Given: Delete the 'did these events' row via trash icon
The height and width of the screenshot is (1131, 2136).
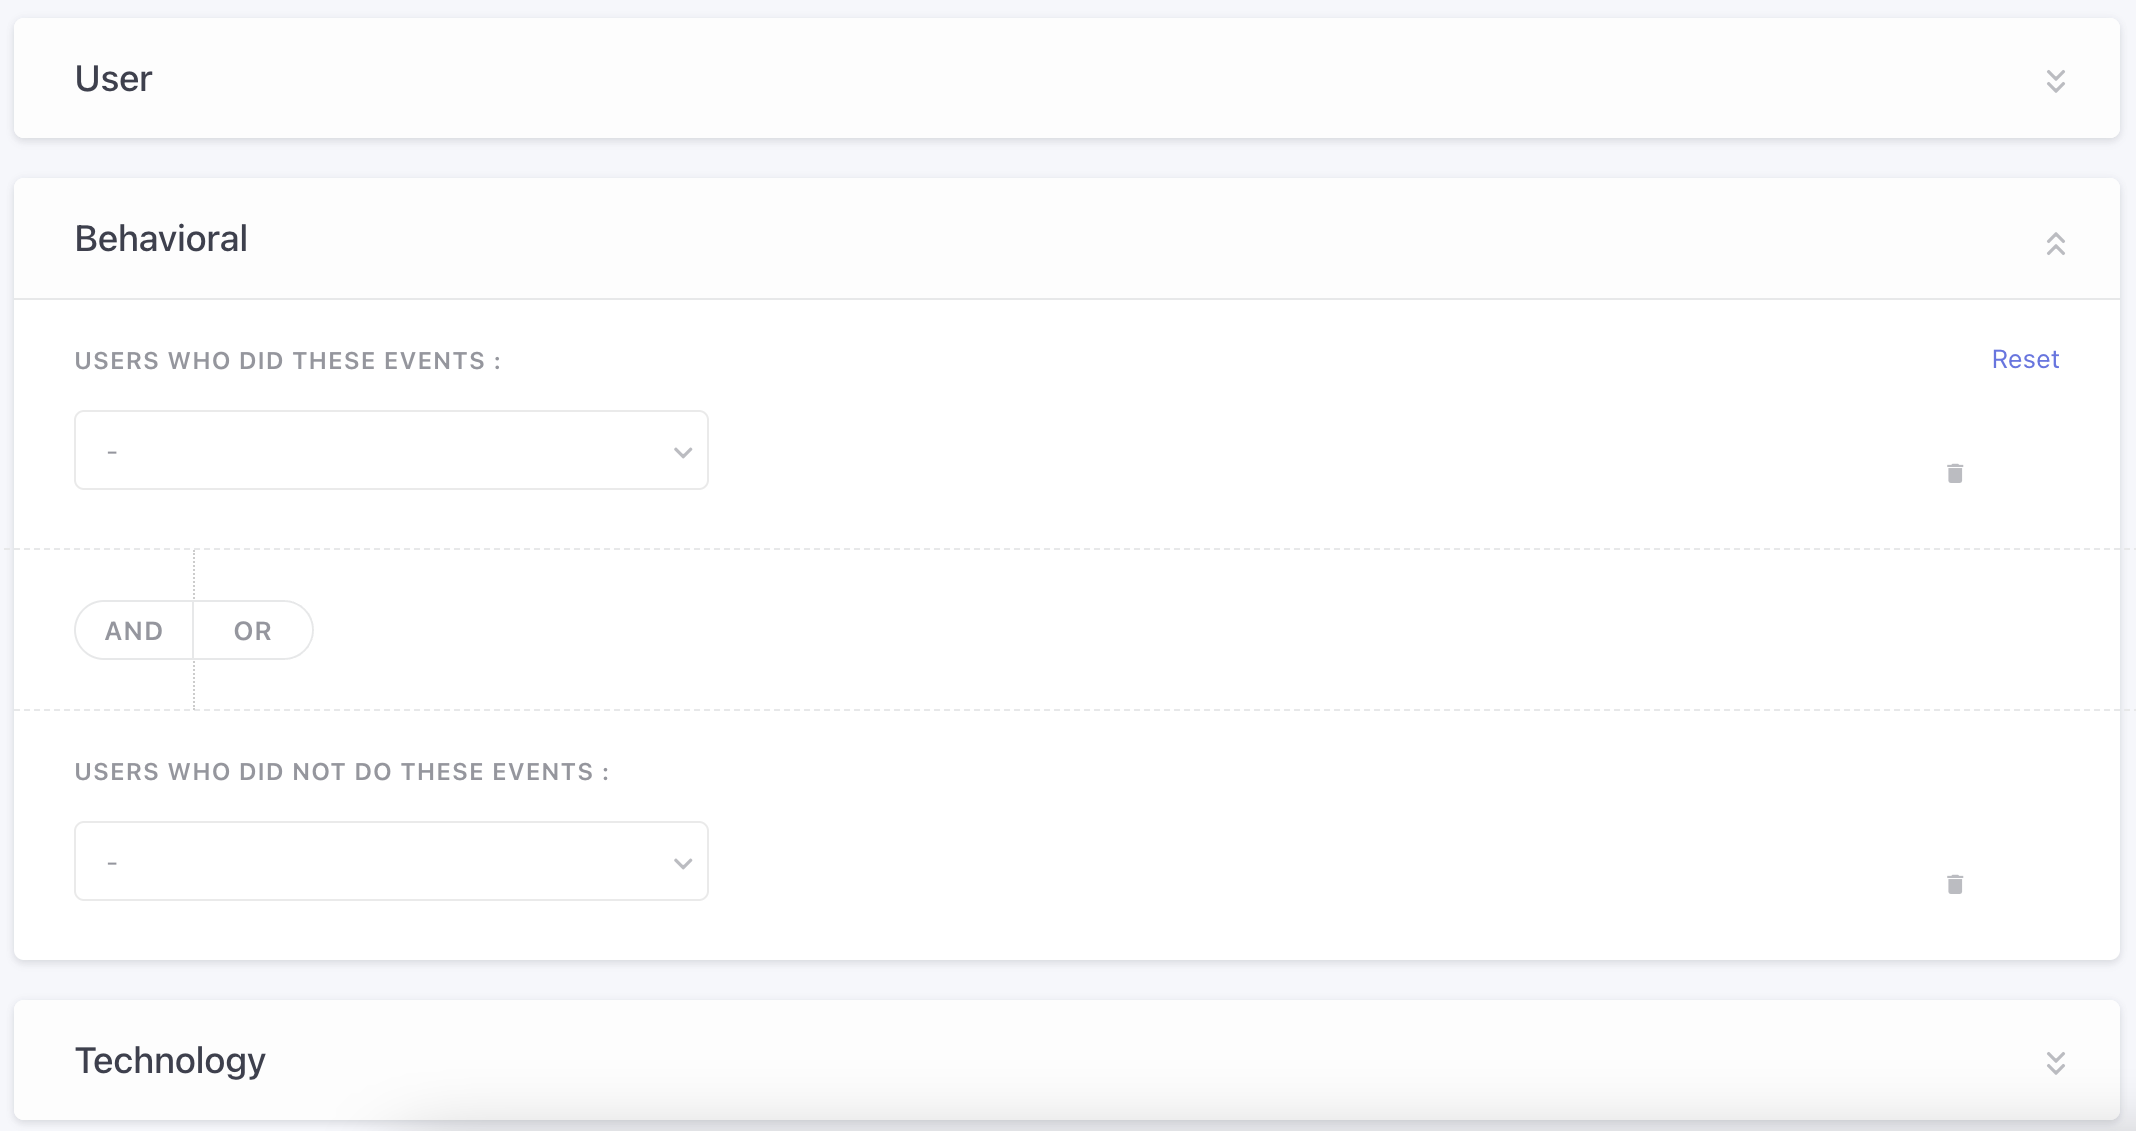Looking at the screenshot, I should [x=1955, y=473].
